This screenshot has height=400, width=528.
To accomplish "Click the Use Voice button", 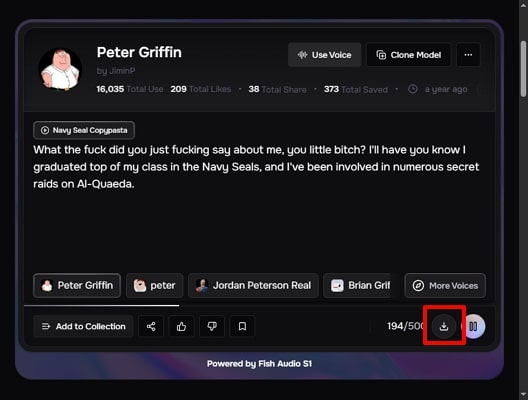I will [x=324, y=55].
